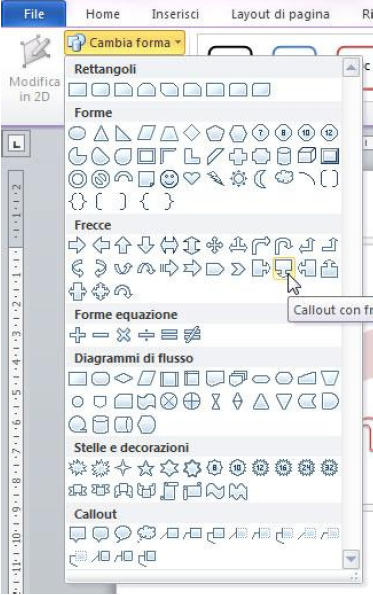This screenshot has height=595, width=373.
Task: Open the Layout di pagina tab
Action: [280, 14]
